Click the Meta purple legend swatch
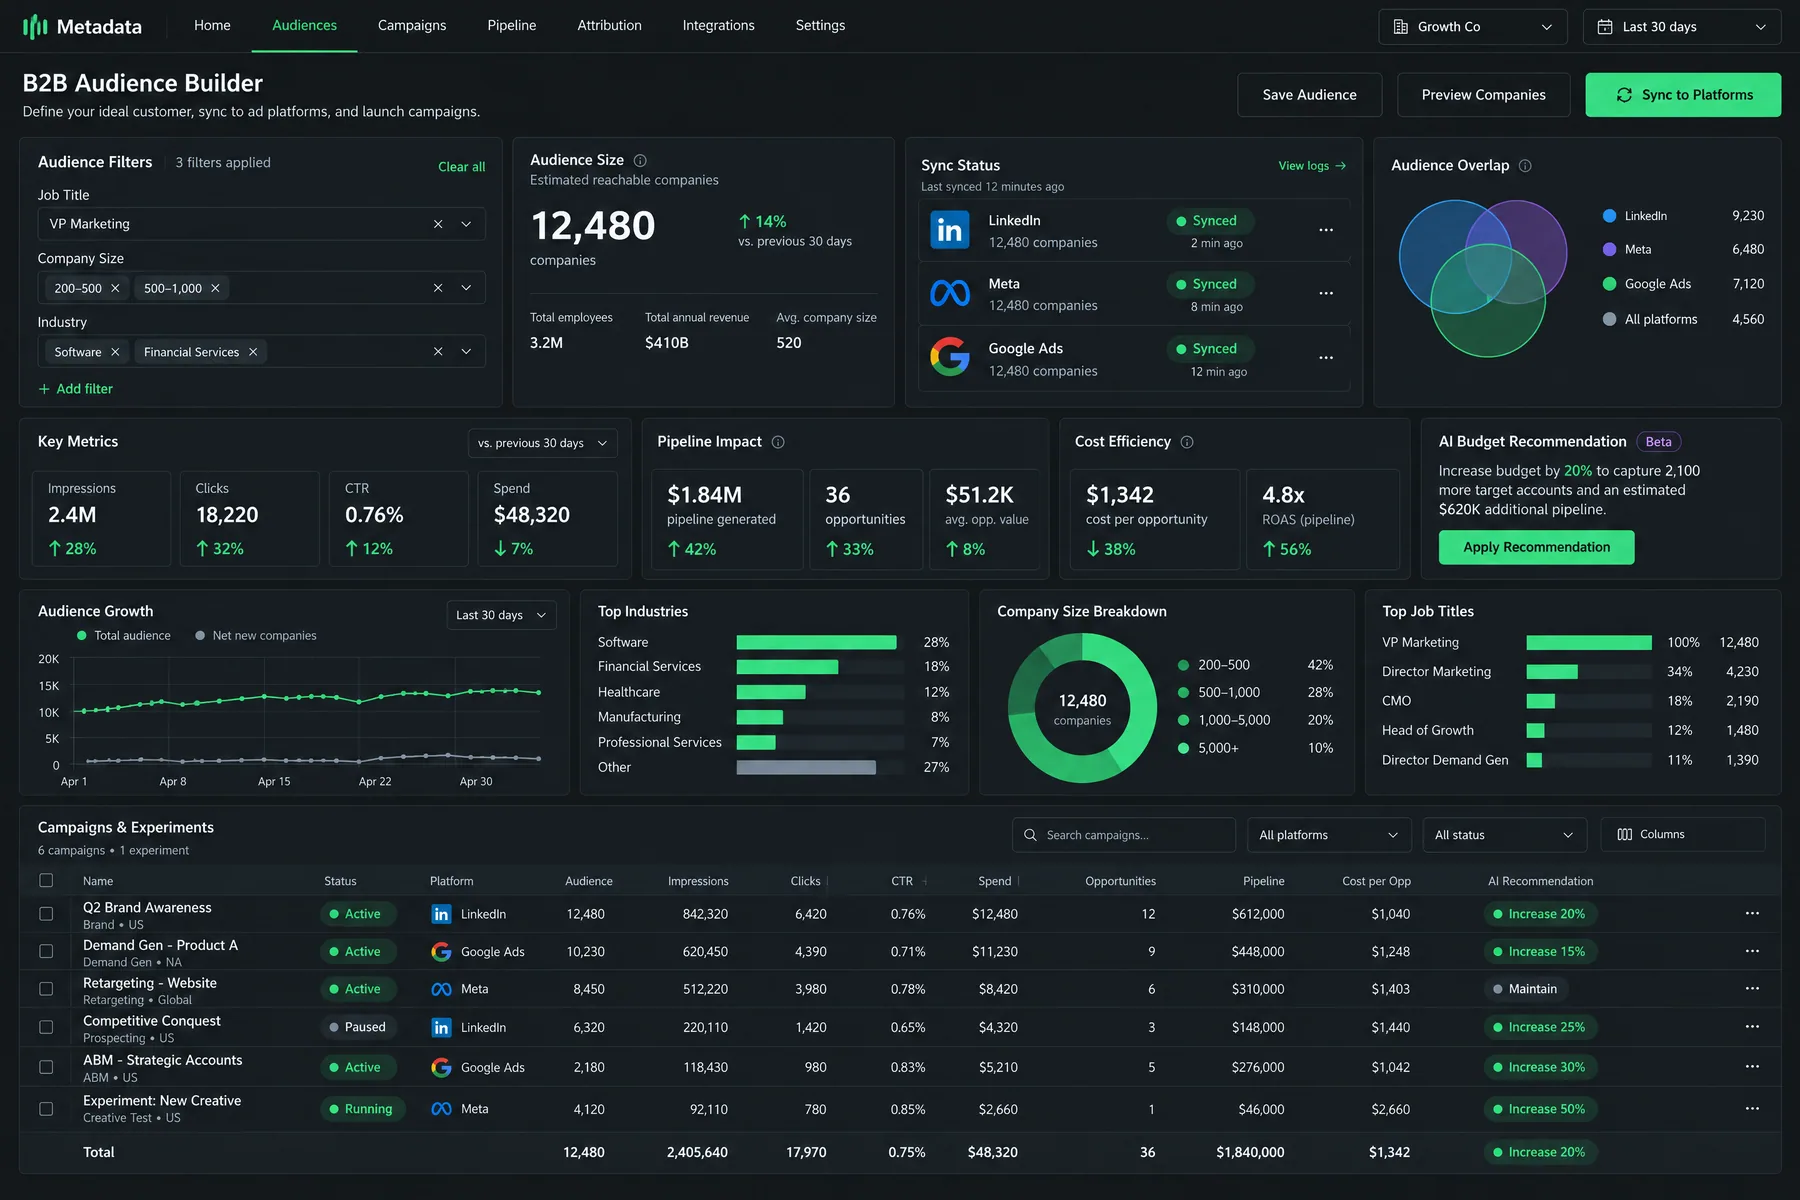 tap(1609, 249)
